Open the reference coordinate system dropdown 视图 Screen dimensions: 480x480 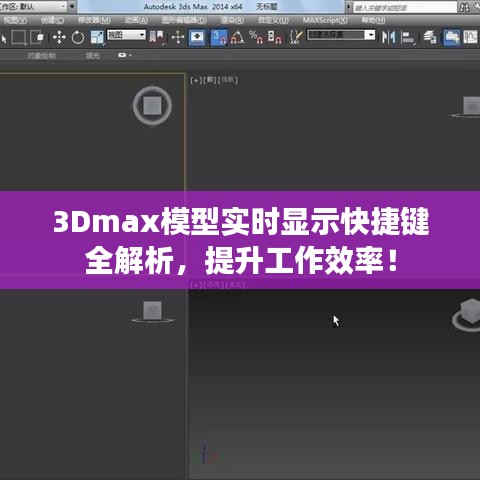point(126,35)
